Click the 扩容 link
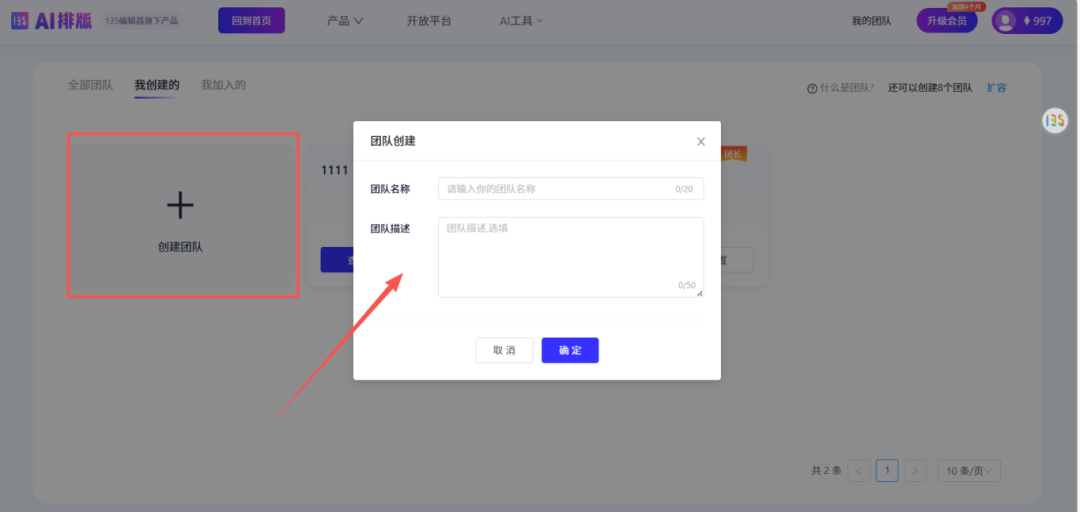Viewport: 1080px width, 512px height. (x=997, y=88)
